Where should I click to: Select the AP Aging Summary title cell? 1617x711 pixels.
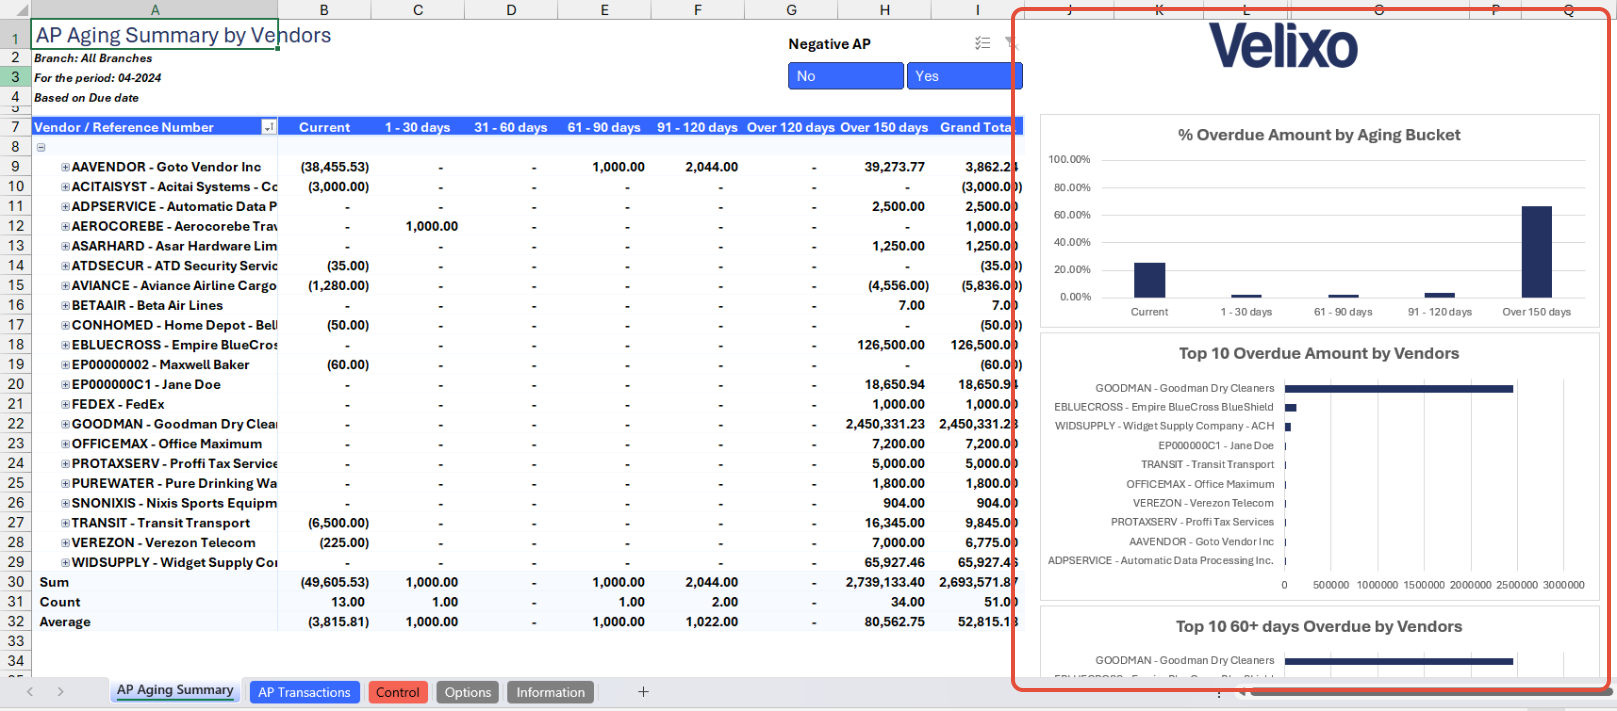[x=155, y=35]
